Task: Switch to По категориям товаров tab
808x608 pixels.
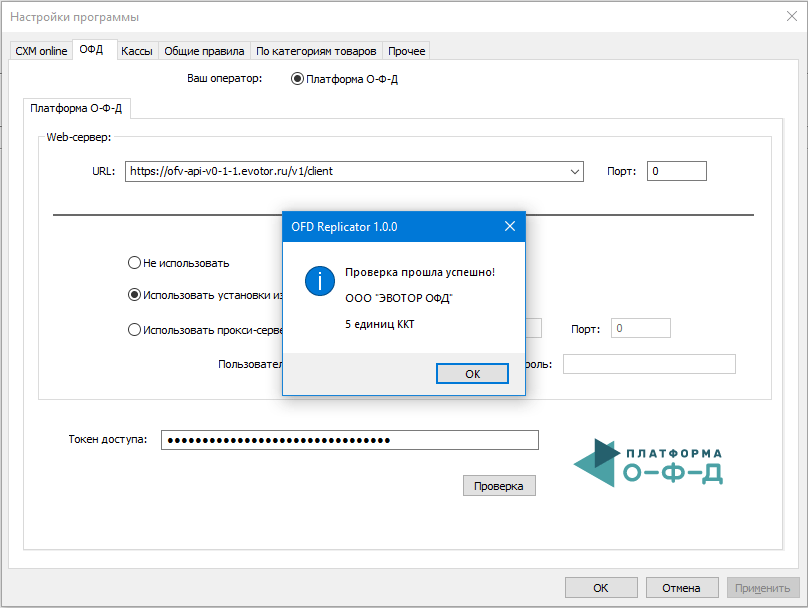Action: 316,51
